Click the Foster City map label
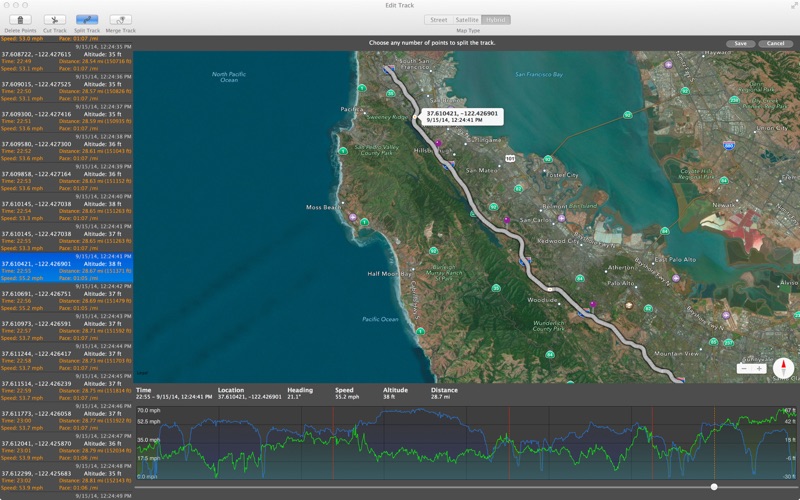 (x=562, y=175)
